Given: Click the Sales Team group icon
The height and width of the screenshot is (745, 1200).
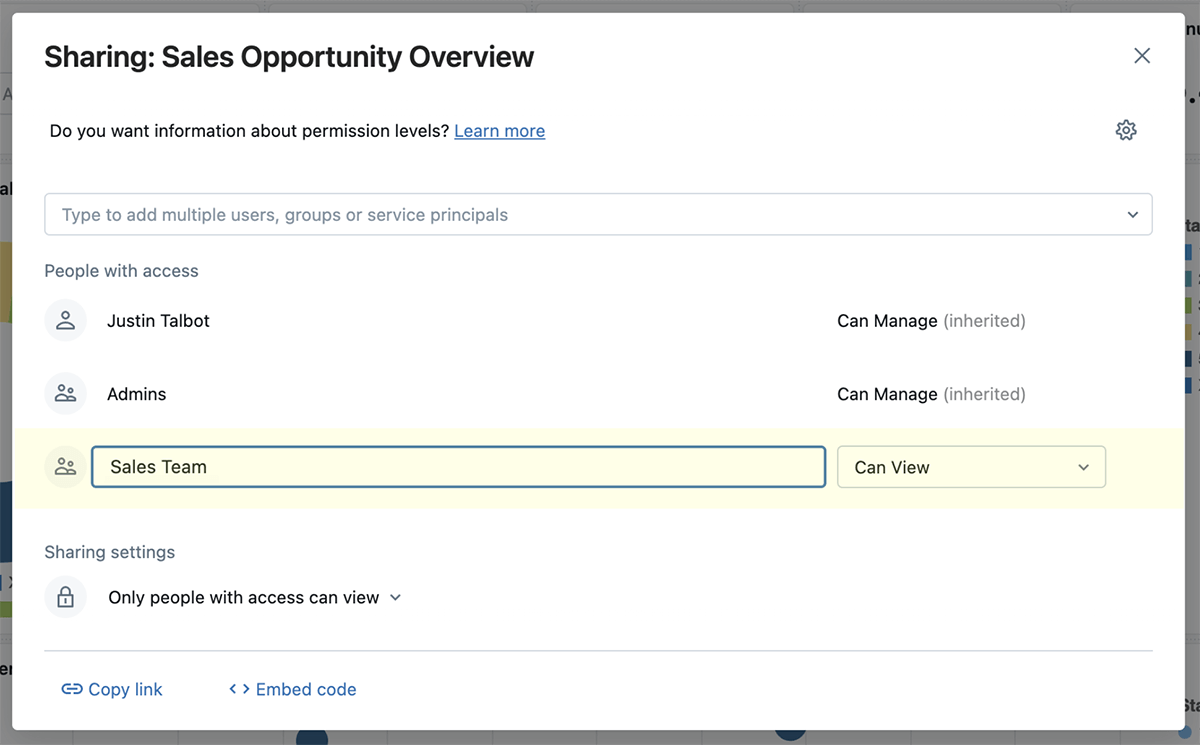Looking at the screenshot, I should (x=66, y=467).
